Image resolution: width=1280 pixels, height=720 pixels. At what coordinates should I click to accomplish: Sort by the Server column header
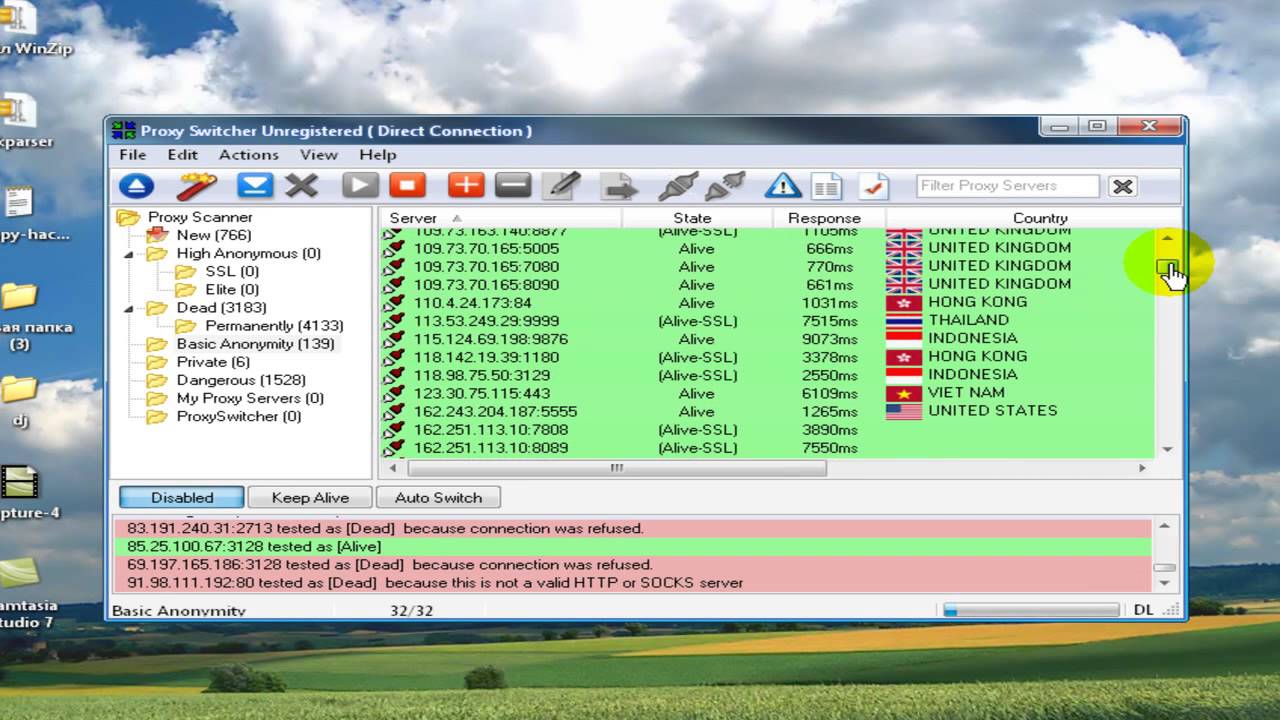tap(500, 218)
